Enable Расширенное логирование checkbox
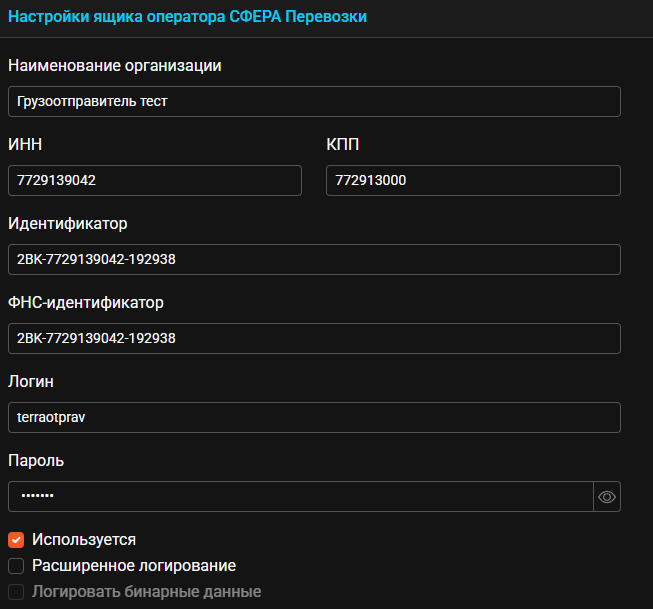The width and height of the screenshot is (653, 609). pos(16,566)
